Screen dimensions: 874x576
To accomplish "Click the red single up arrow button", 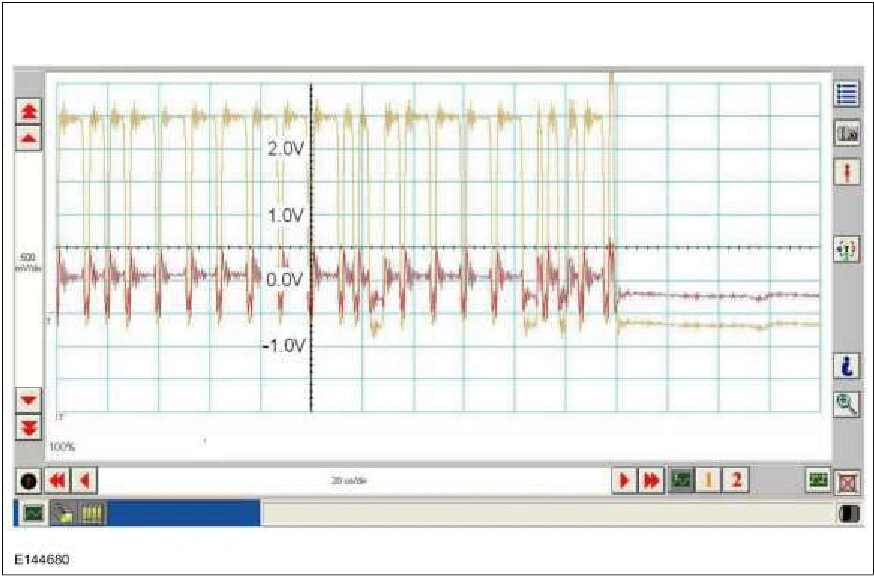I will tap(29, 138).
